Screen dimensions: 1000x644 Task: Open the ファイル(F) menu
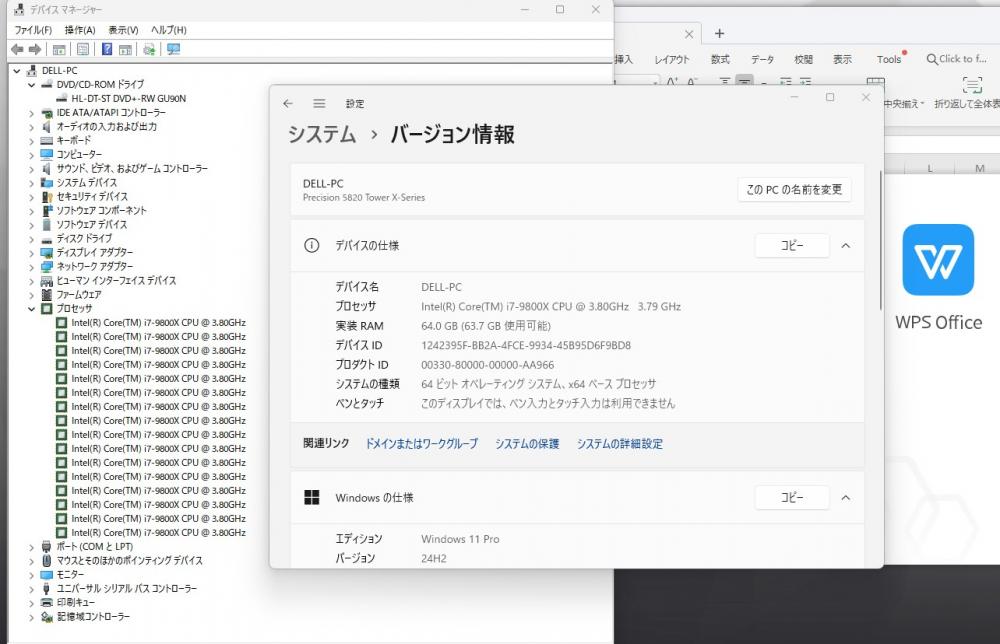tap(33, 30)
